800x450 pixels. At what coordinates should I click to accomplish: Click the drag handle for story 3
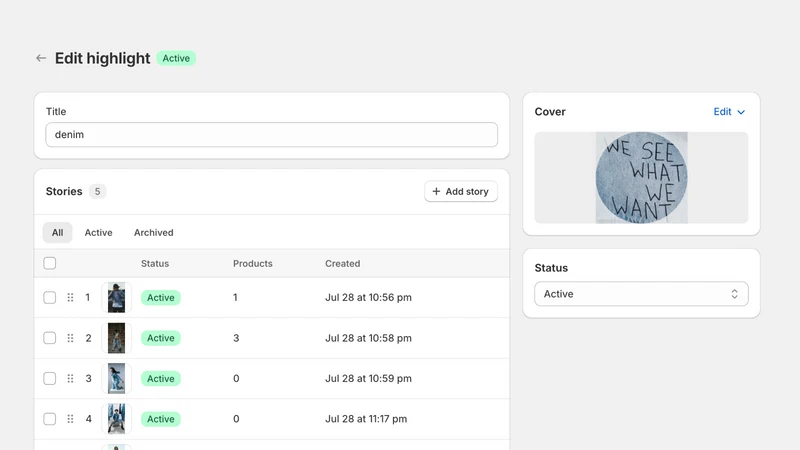click(x=70, y=379)
